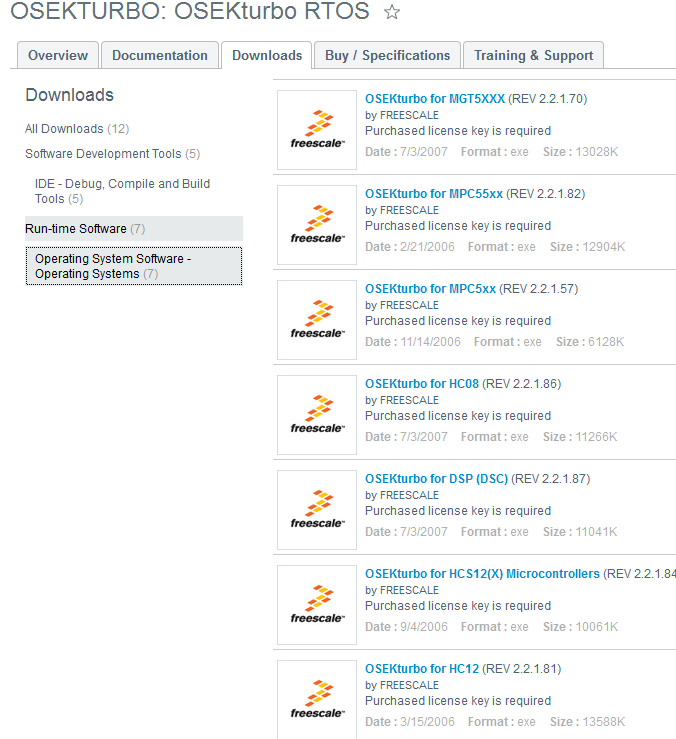The width and height of the screenshot is (676, 739).
Task: Open OSEKturbo for HC08 download link
Action: (x=422, y=384)
